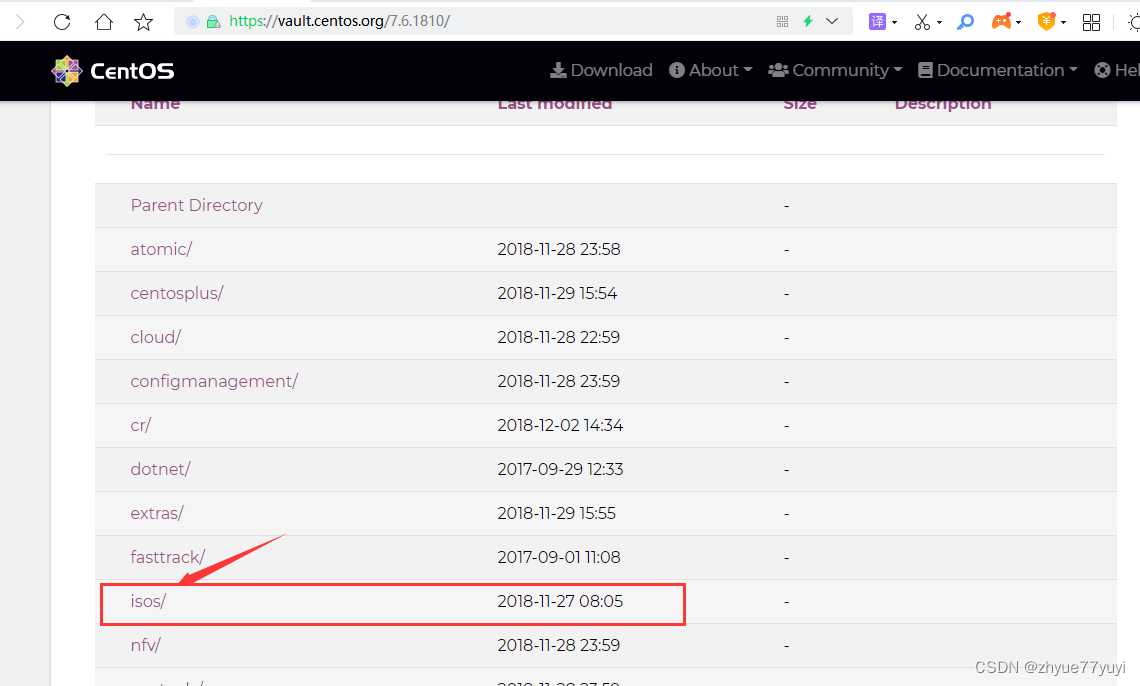Bookmark this page with the star icon
This screenshot has height=686, width=1140.
pyautogui.click(x=143, y=22)
